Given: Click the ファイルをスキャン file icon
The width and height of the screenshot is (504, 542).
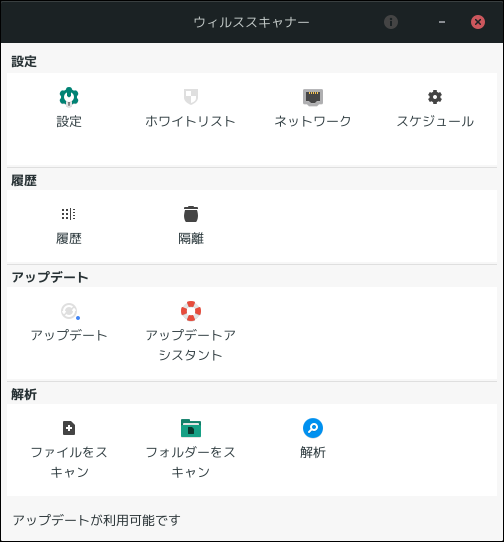Looking at the screenshot, I should click(69, 428).
